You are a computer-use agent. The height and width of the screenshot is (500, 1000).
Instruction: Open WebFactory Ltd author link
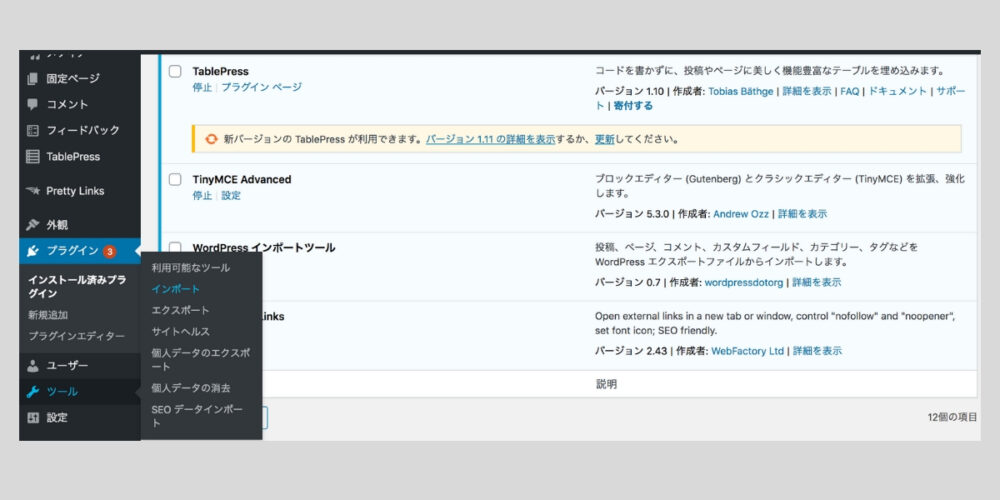[x=747, y=351]
